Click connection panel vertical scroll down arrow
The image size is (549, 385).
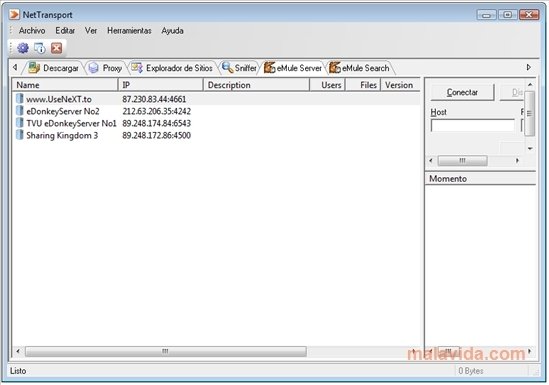[530, 148]
